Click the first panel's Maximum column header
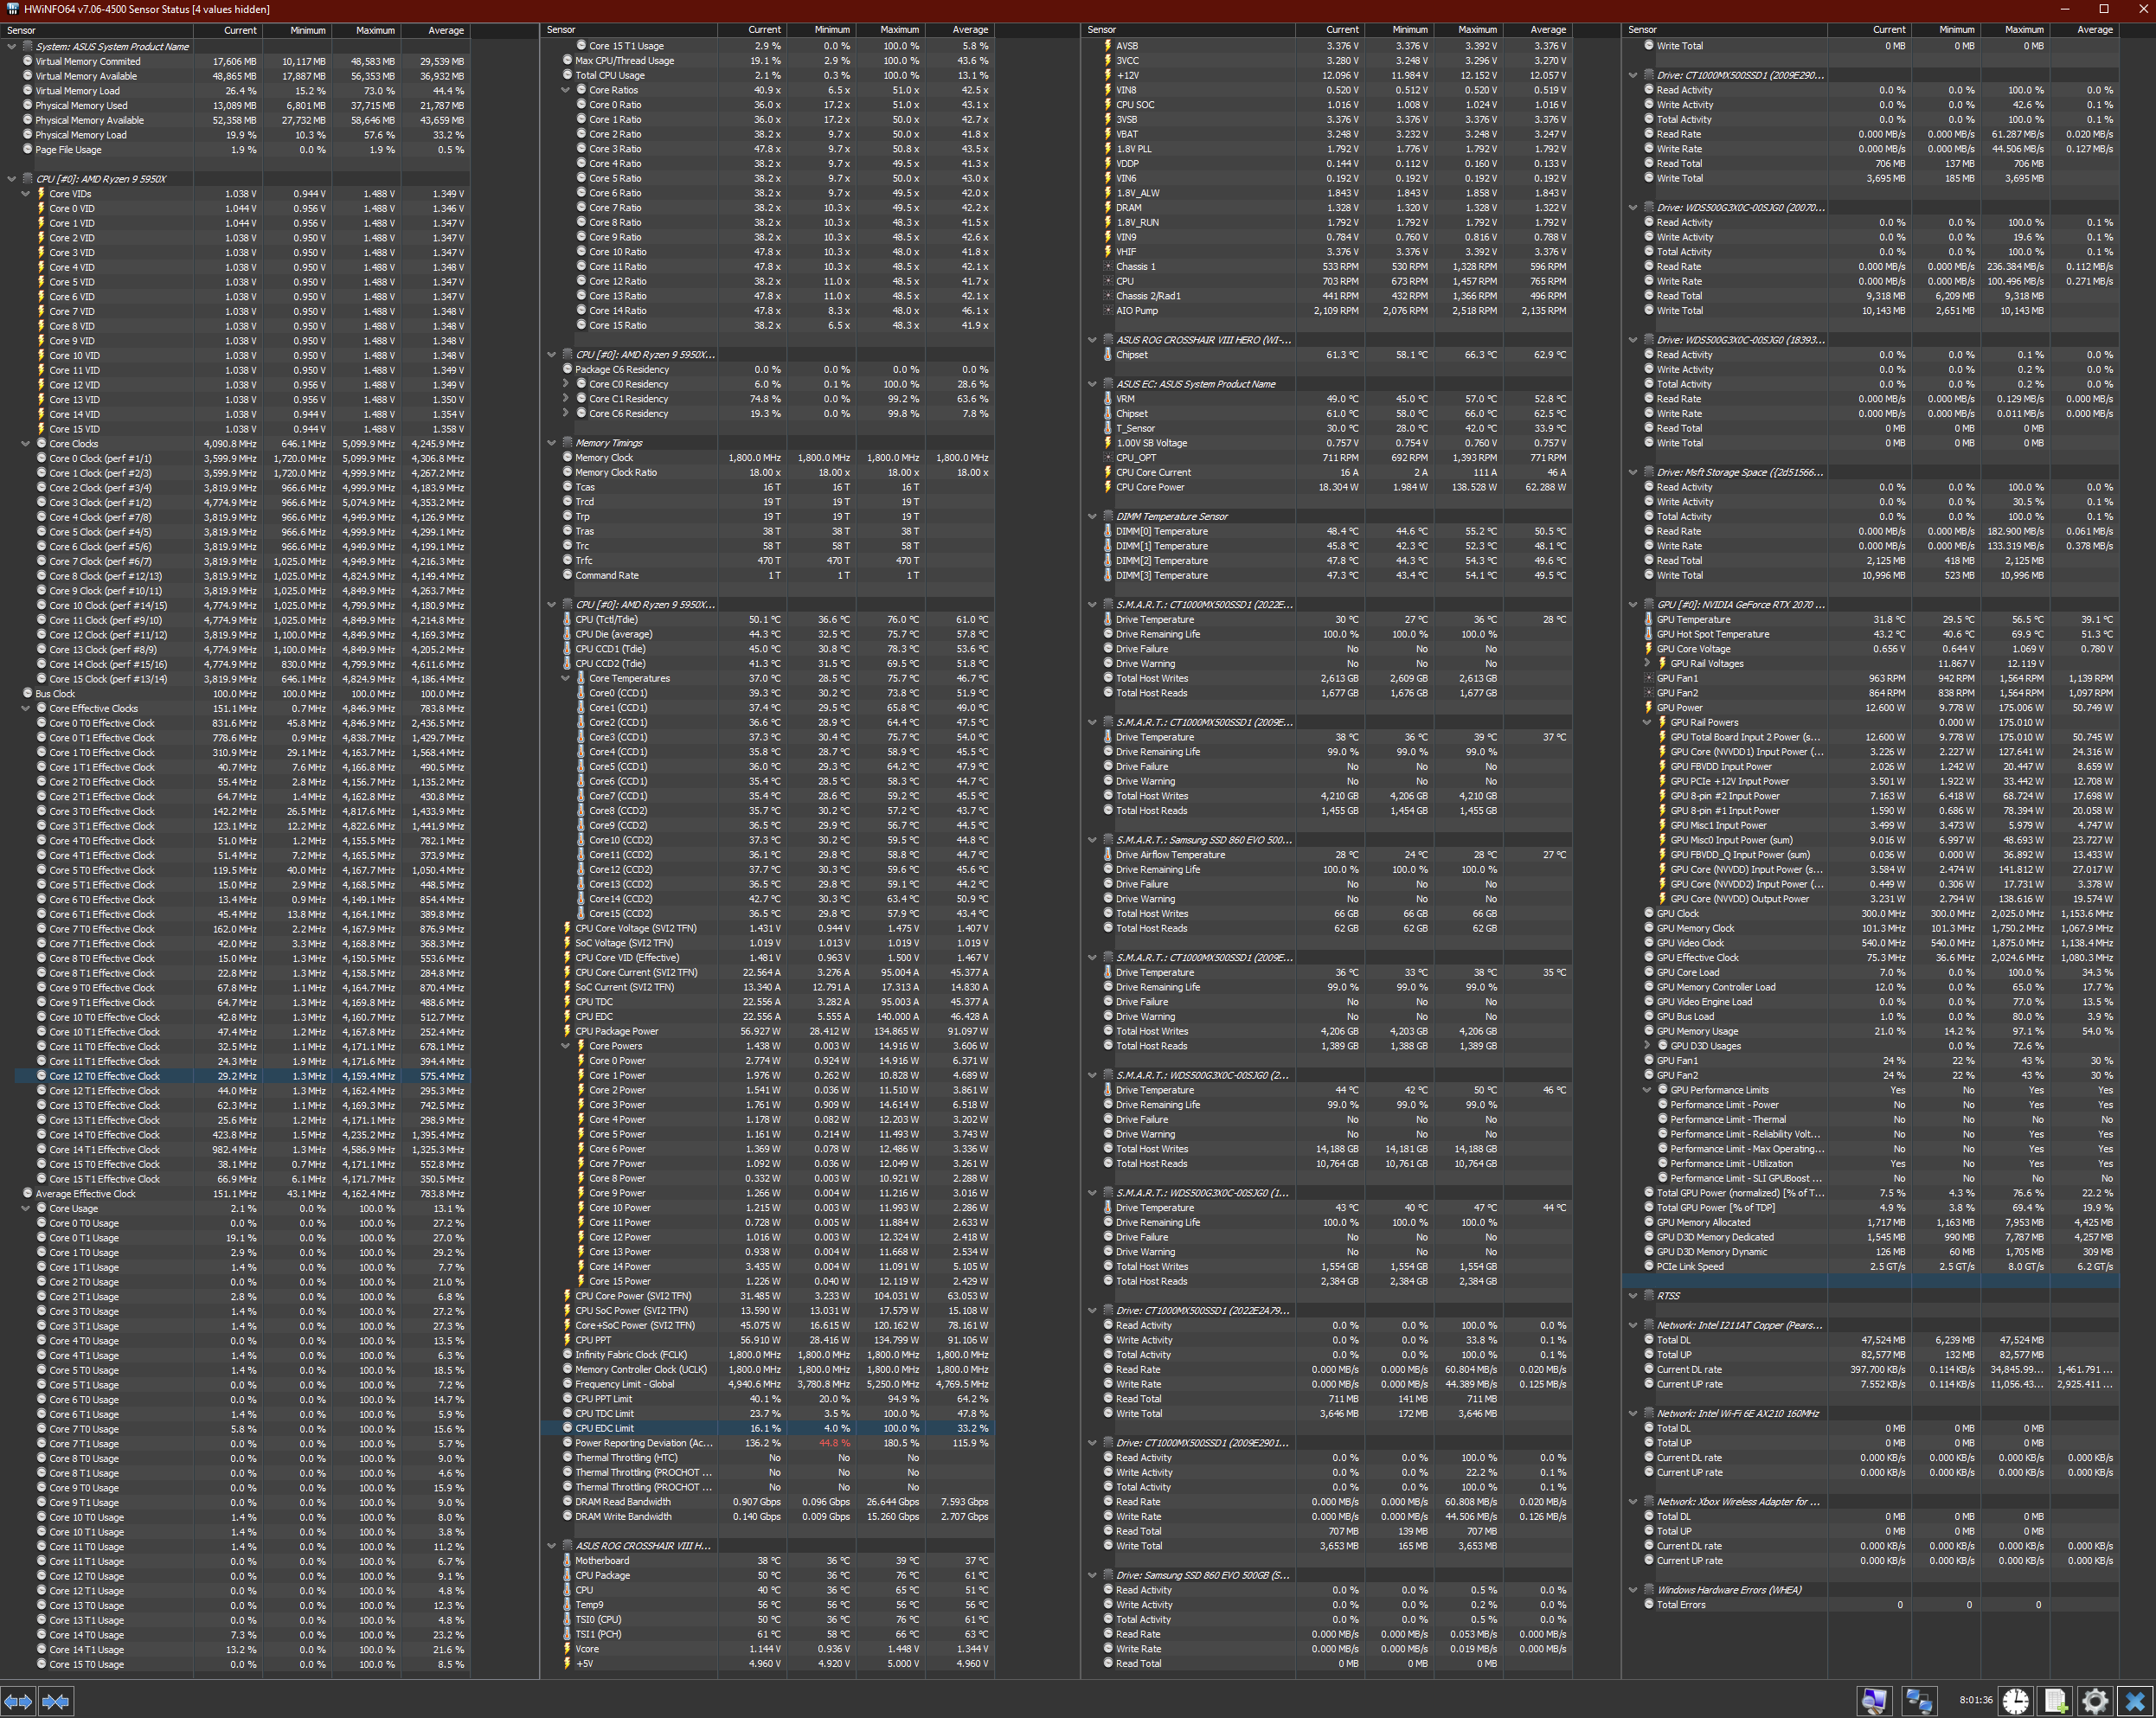 [x=366, y=30]
